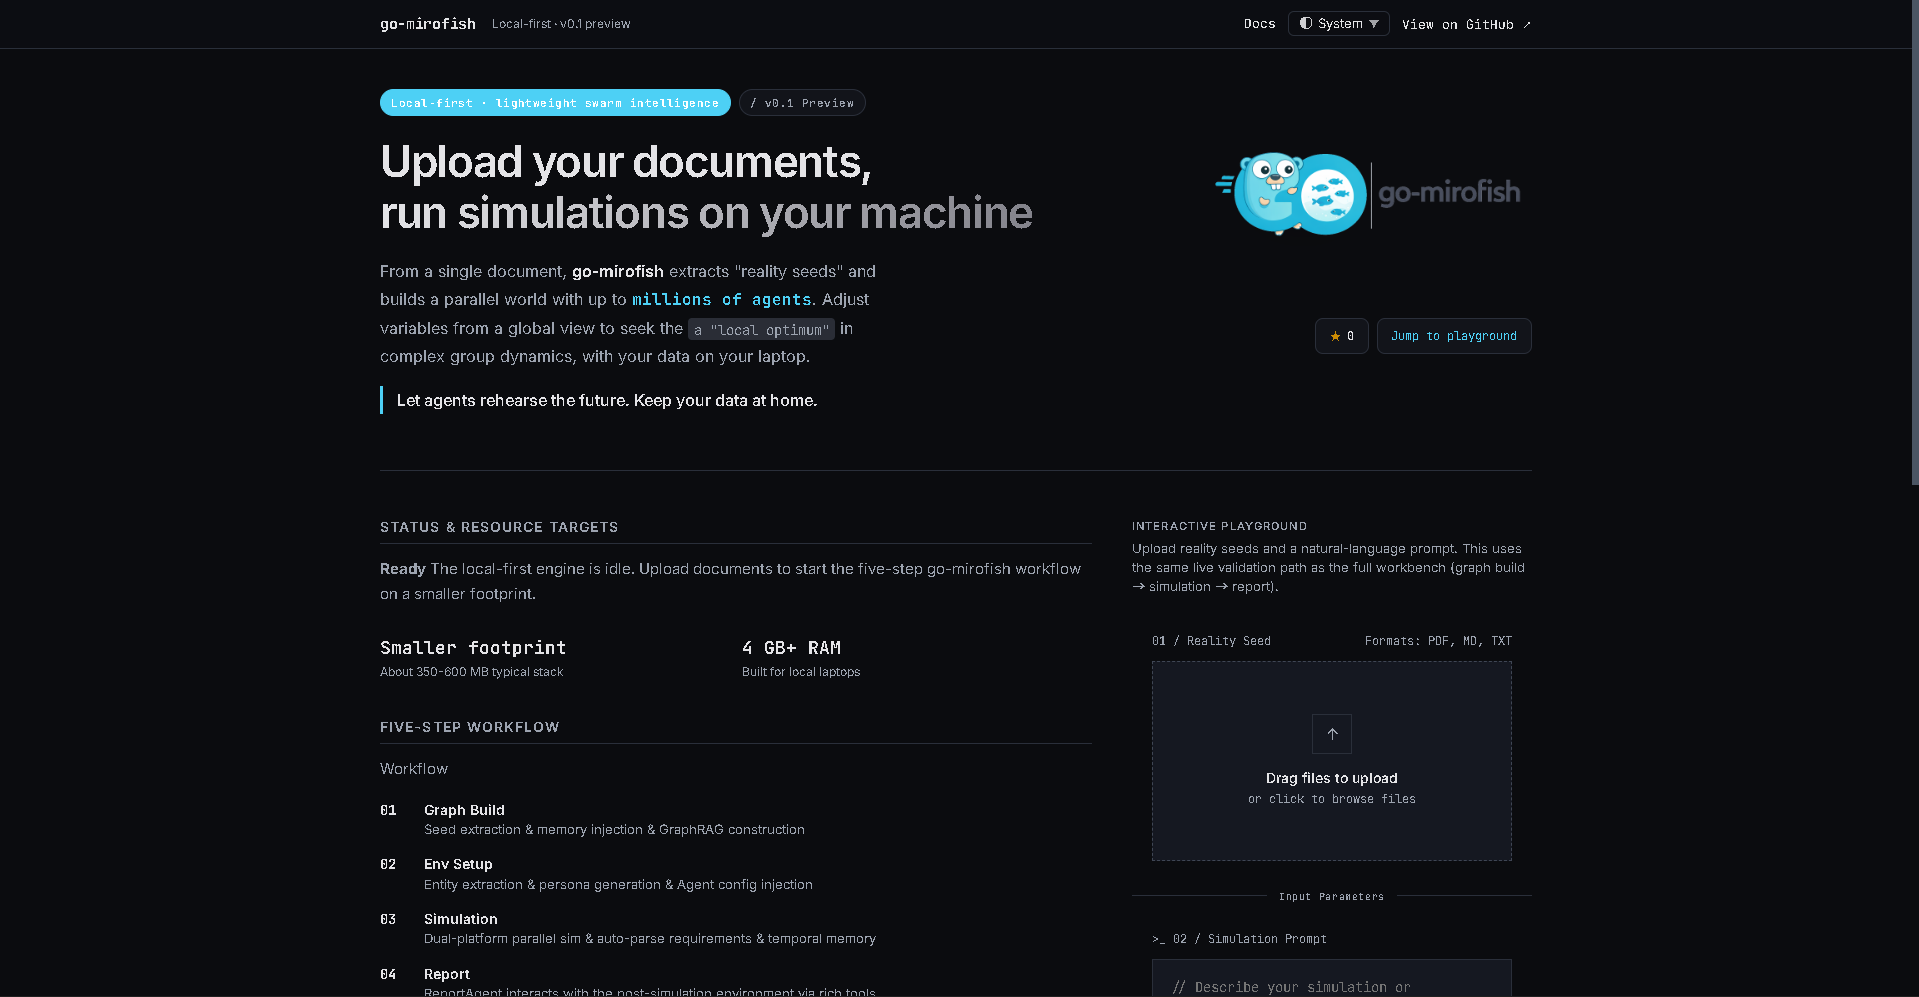
Task: Click the 'v0.1 Preview' badge
Action: 802,103
